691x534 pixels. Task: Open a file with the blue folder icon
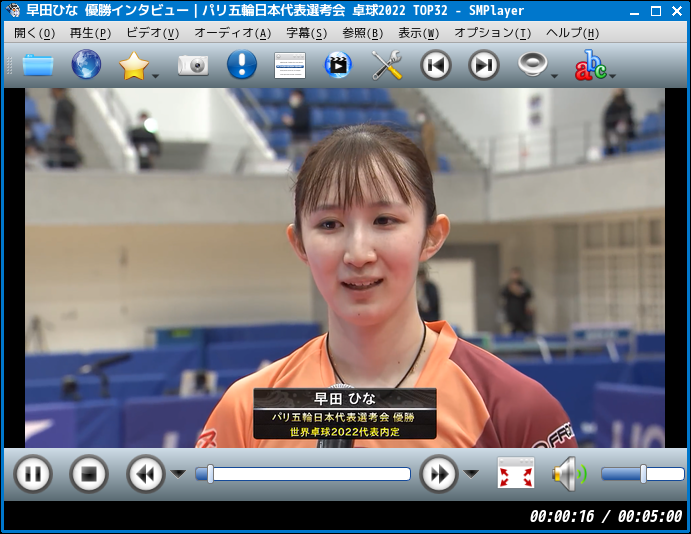point(38,65)
